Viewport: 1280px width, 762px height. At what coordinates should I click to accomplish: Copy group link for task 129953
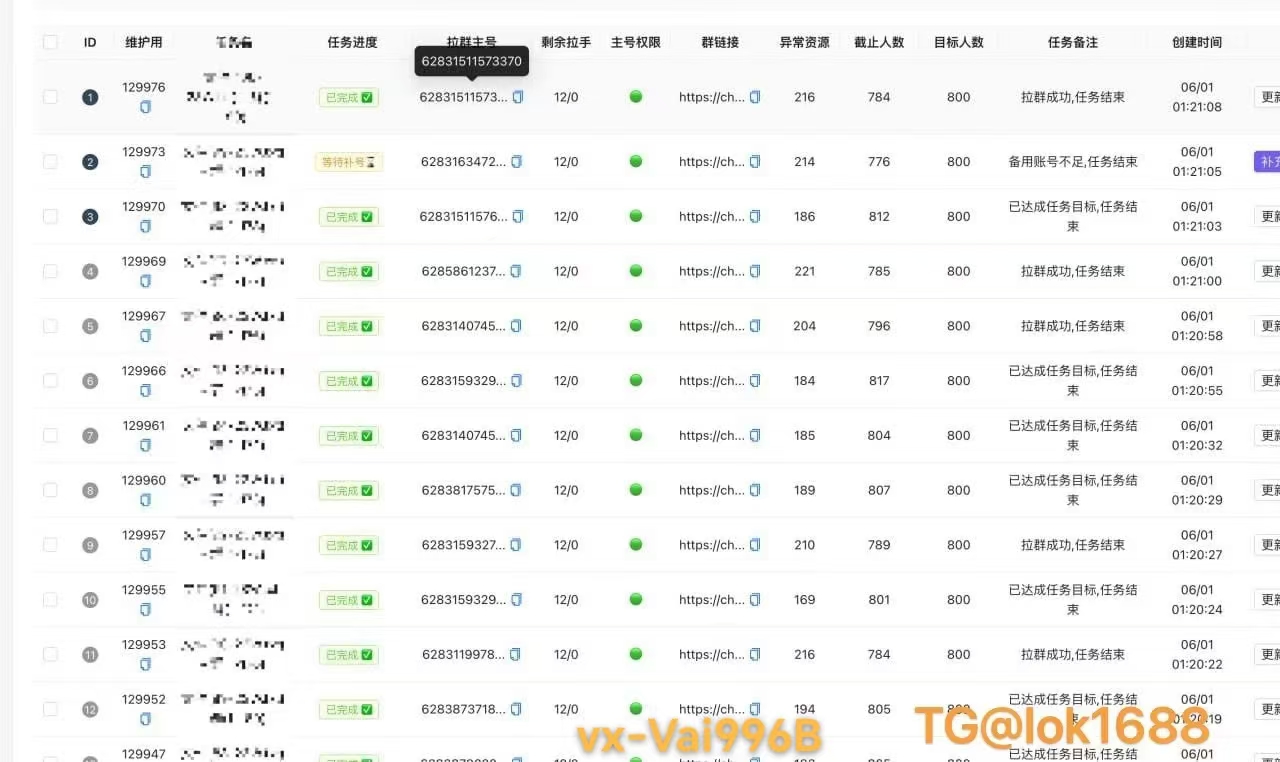755,655
